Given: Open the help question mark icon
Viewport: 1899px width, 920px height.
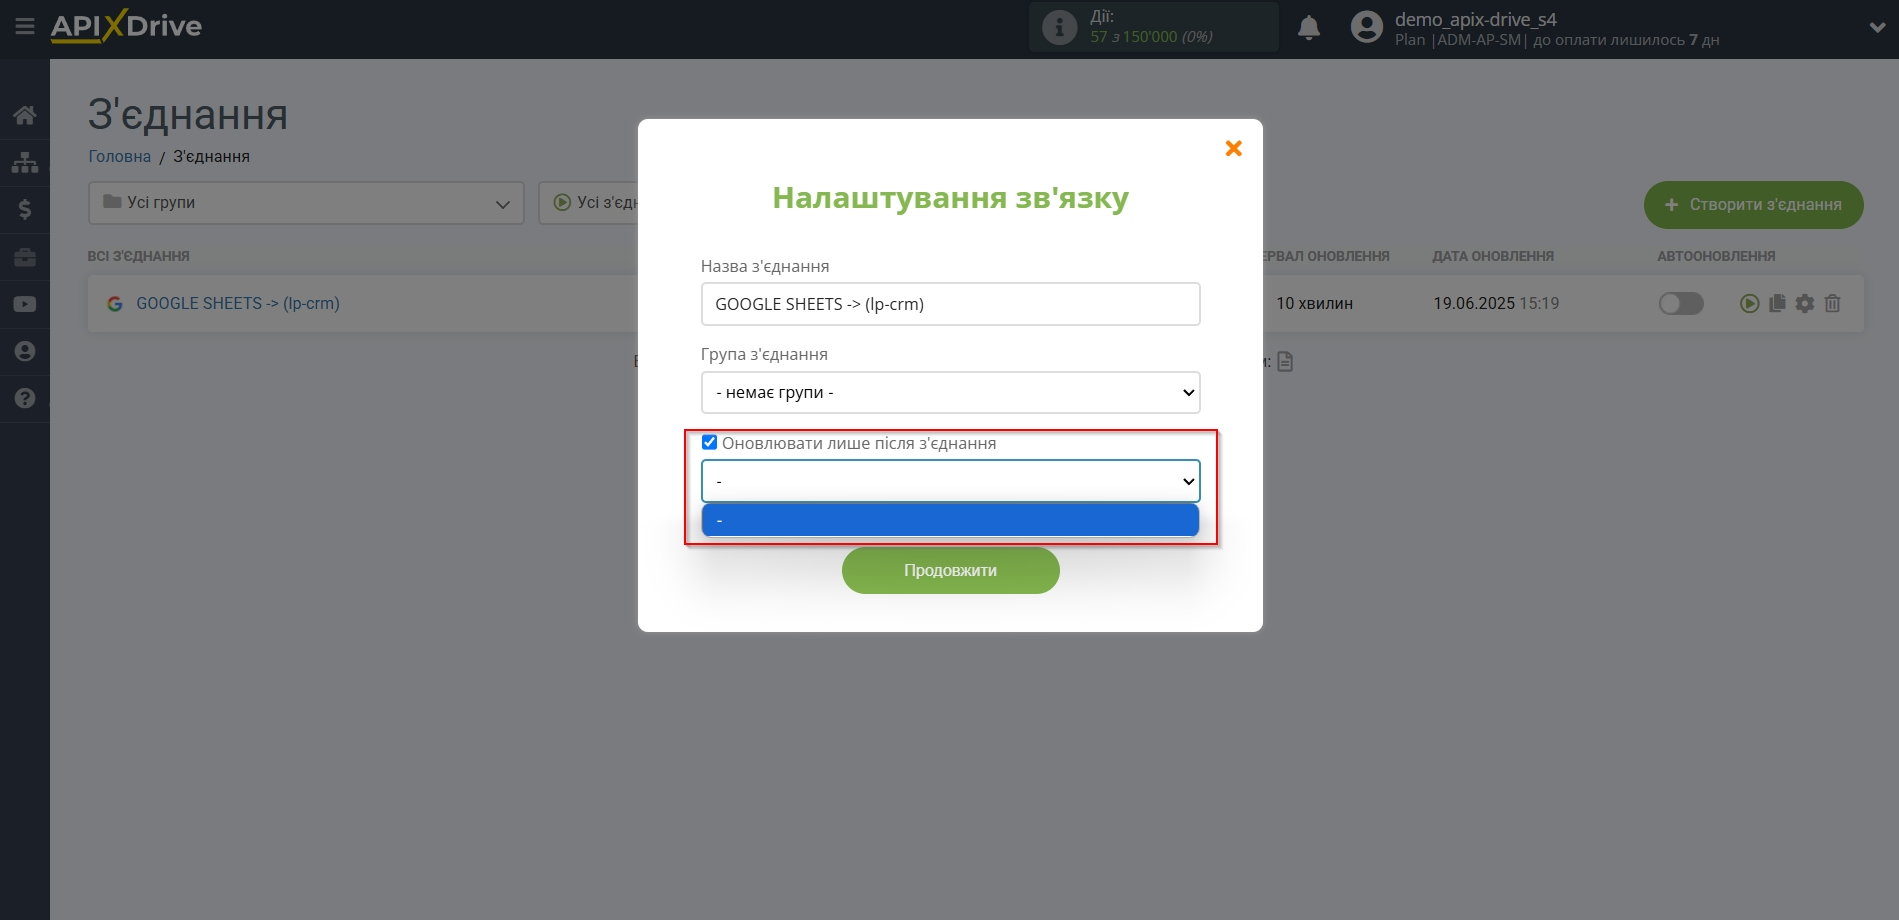Looking at the screenshot, I should coord(25,398).
